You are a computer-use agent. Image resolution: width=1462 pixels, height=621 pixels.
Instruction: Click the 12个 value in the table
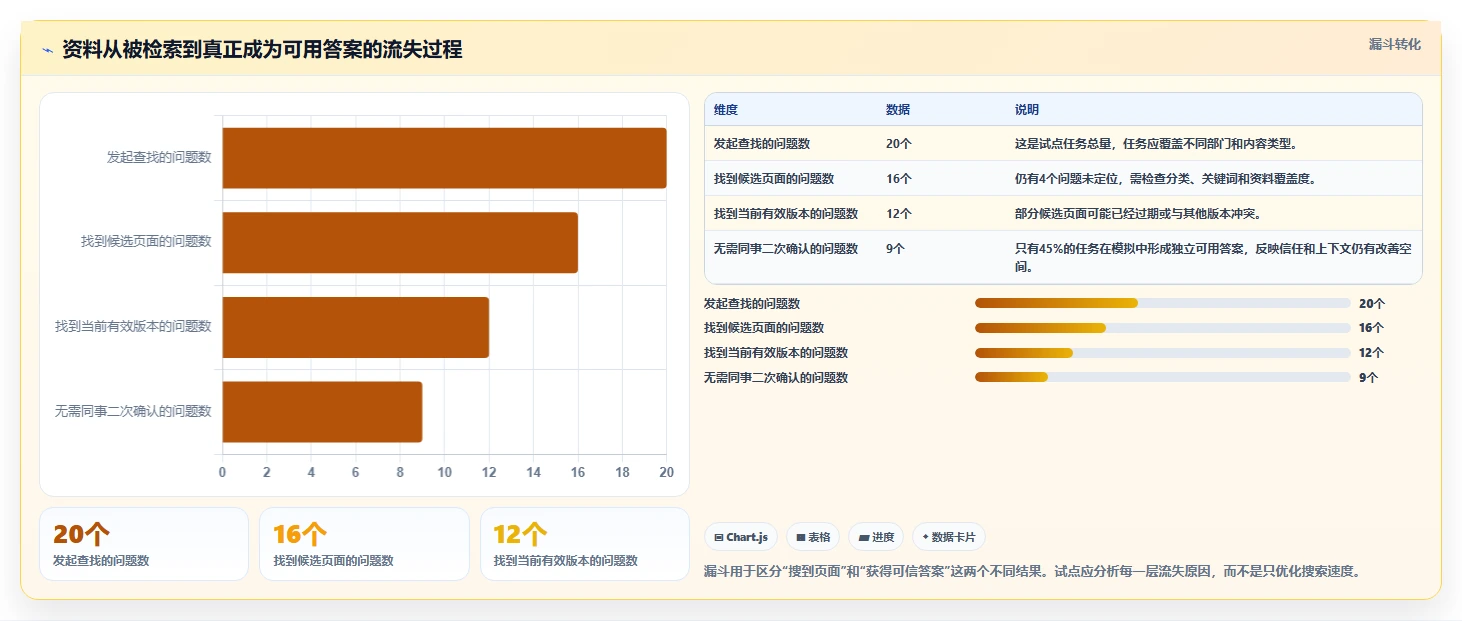899,214
